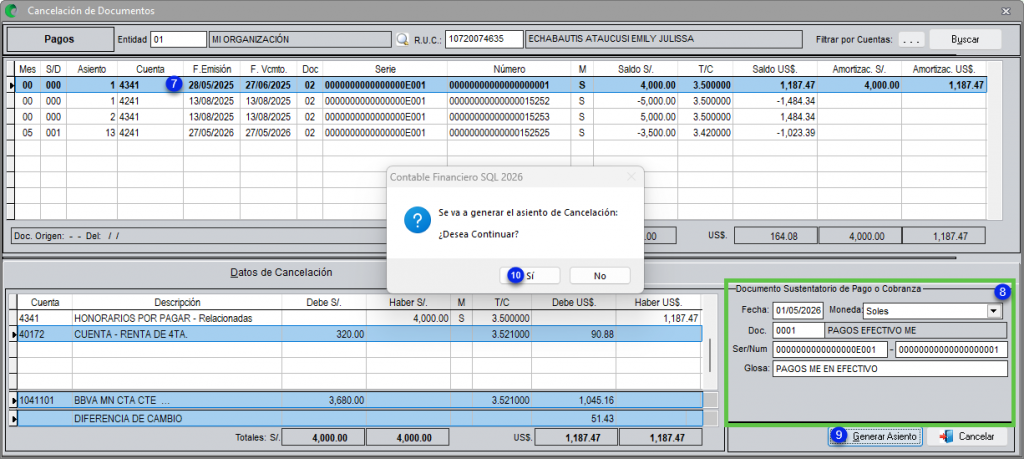Click HONORARIOS POR PAGAR - Relacionadas row
Viewport: 1024px width, 459px height.
(358, 318)
